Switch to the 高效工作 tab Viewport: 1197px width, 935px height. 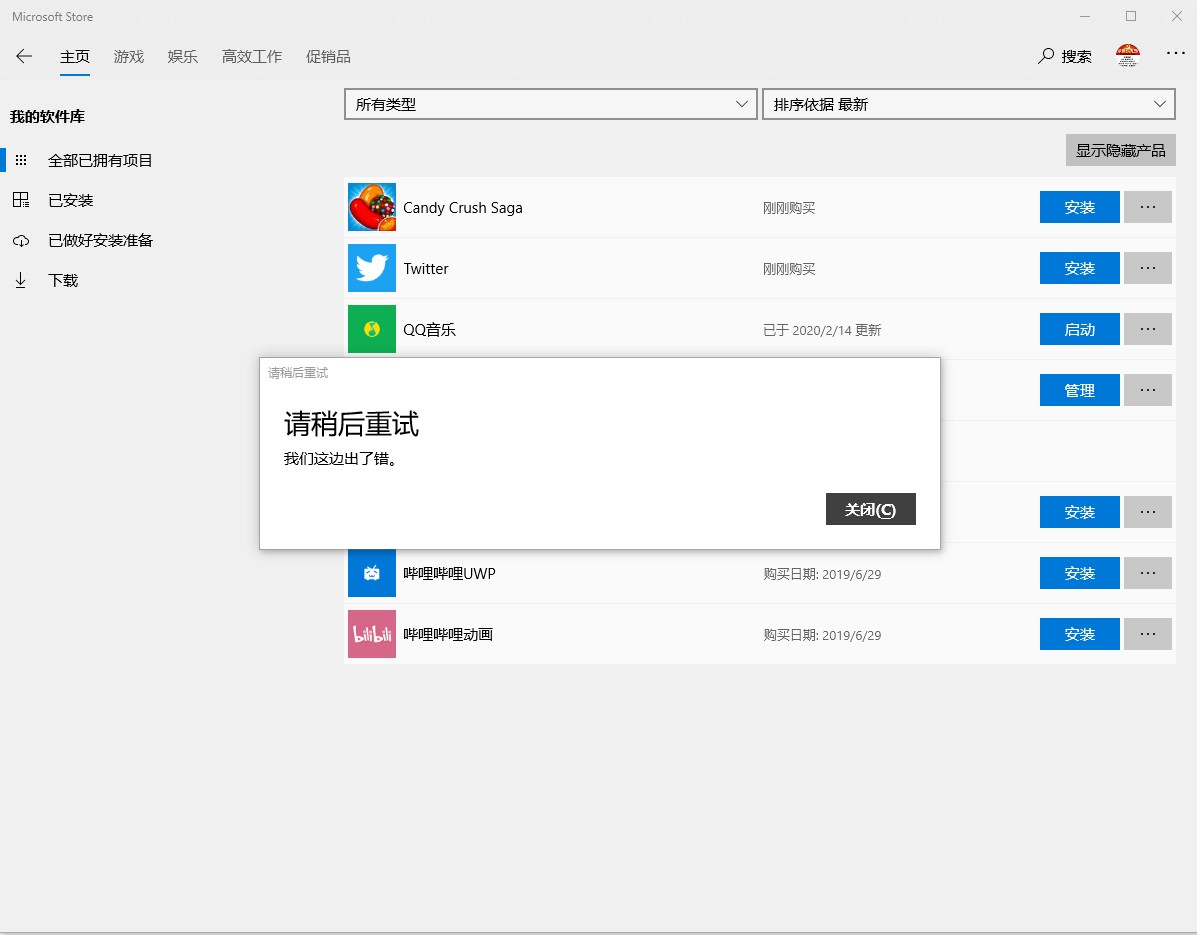(x=252, y=56)
